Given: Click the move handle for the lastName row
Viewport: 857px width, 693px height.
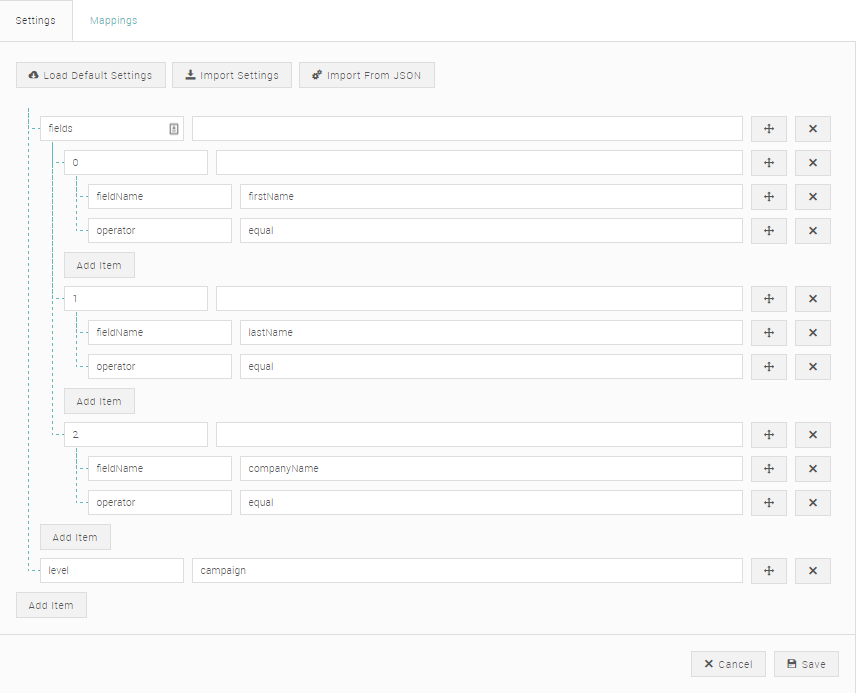Looking at the screenshot, I should click(768, 333).
